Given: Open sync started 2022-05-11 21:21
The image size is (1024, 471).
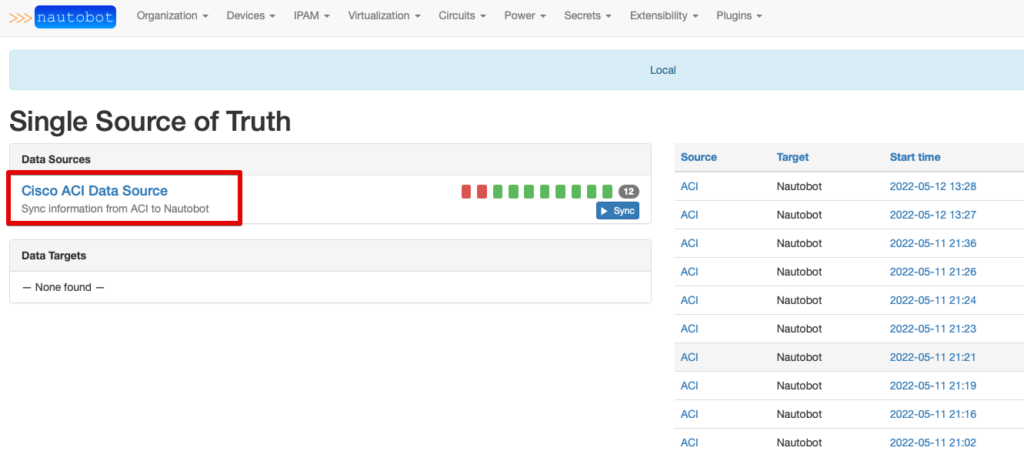Looking at the screenshot, I should tap(933, 357).
